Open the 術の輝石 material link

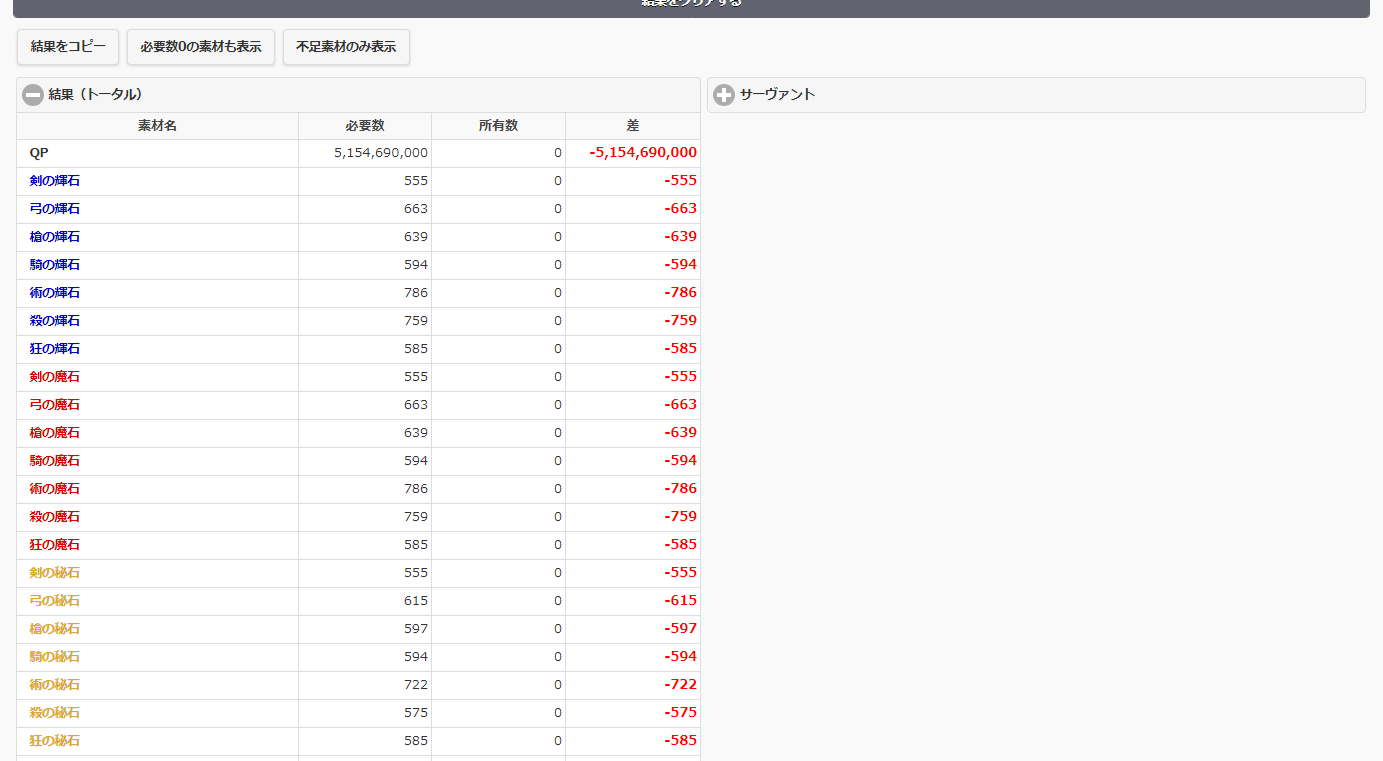55,293
